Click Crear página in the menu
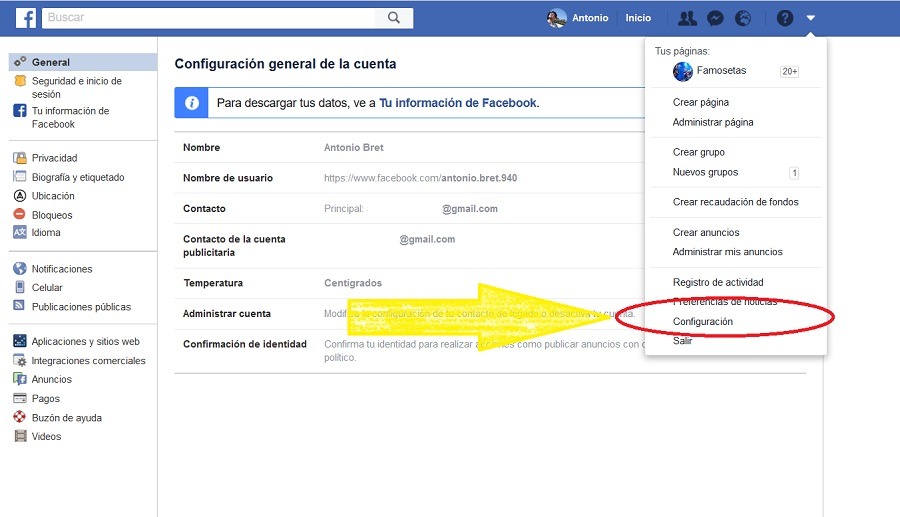 coord(701,103)
